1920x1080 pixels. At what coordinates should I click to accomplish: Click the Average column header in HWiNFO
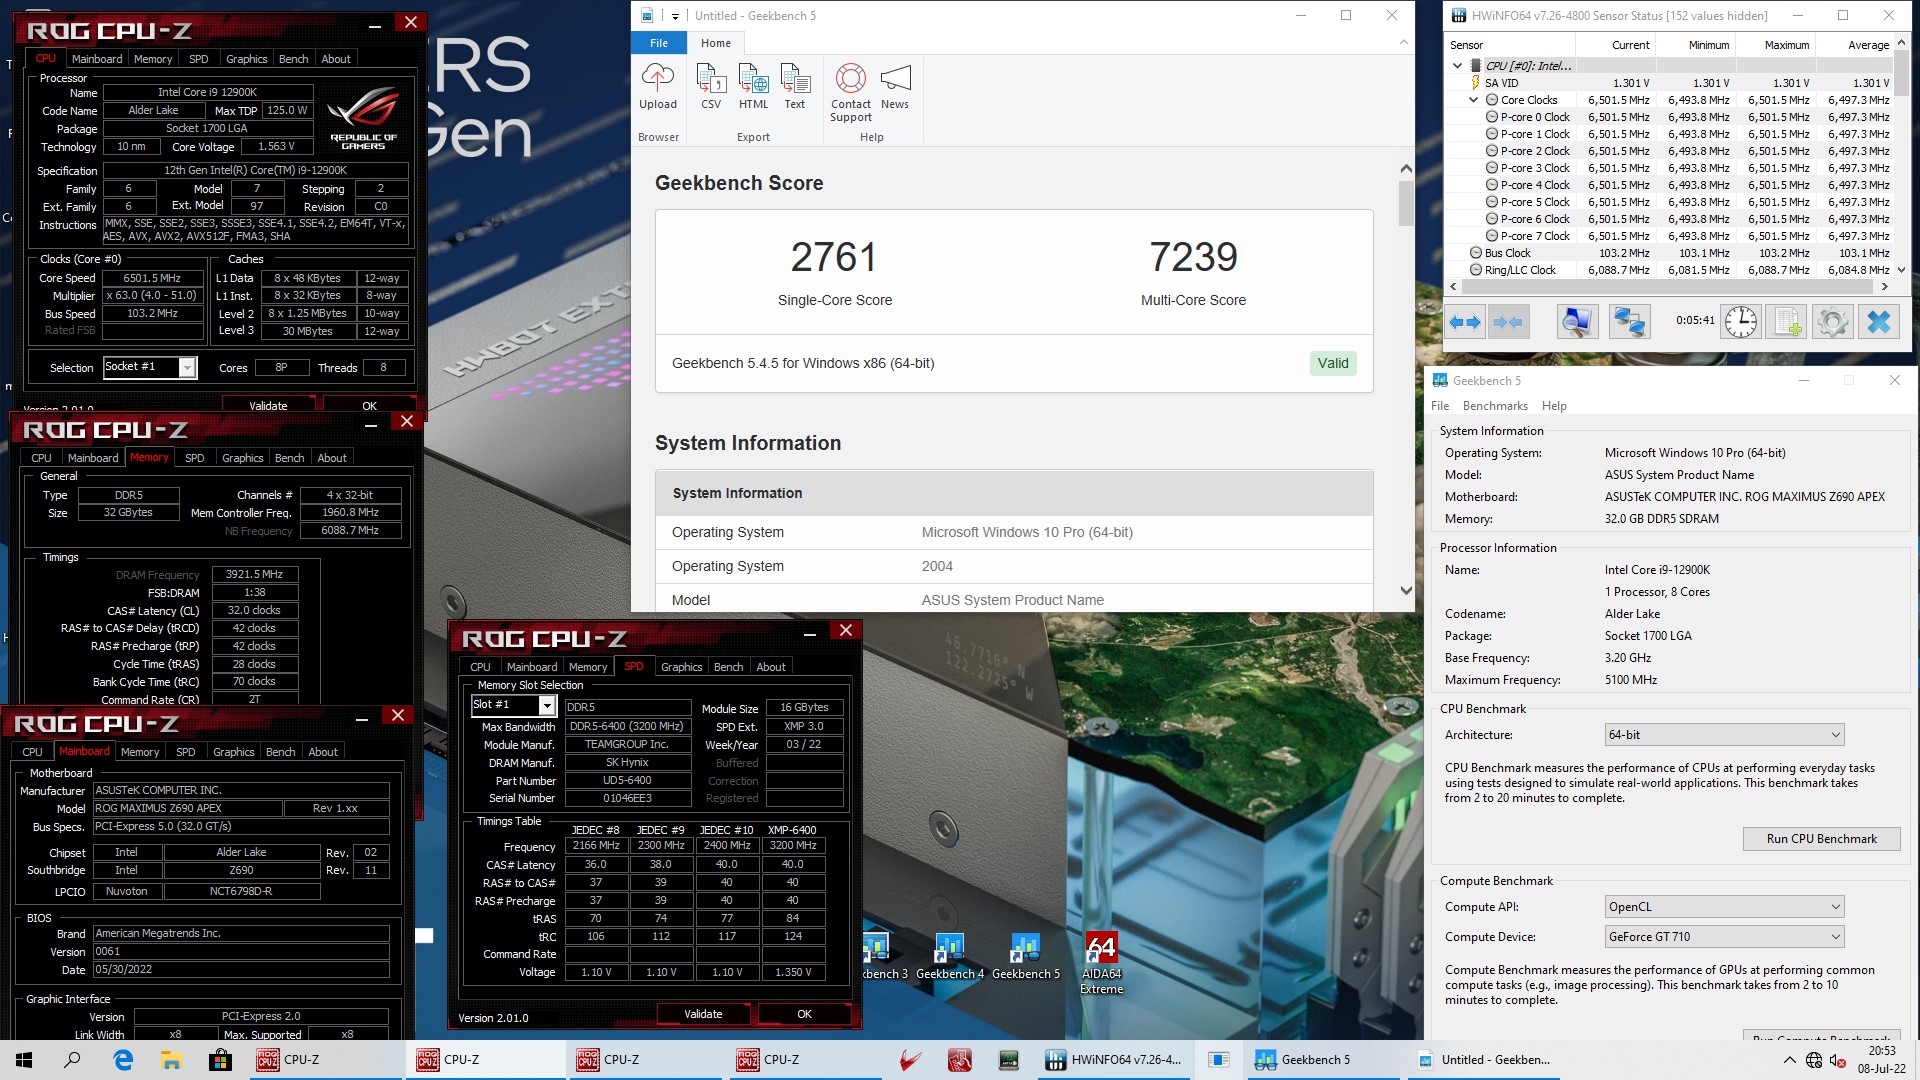[x=1854, y=45]
